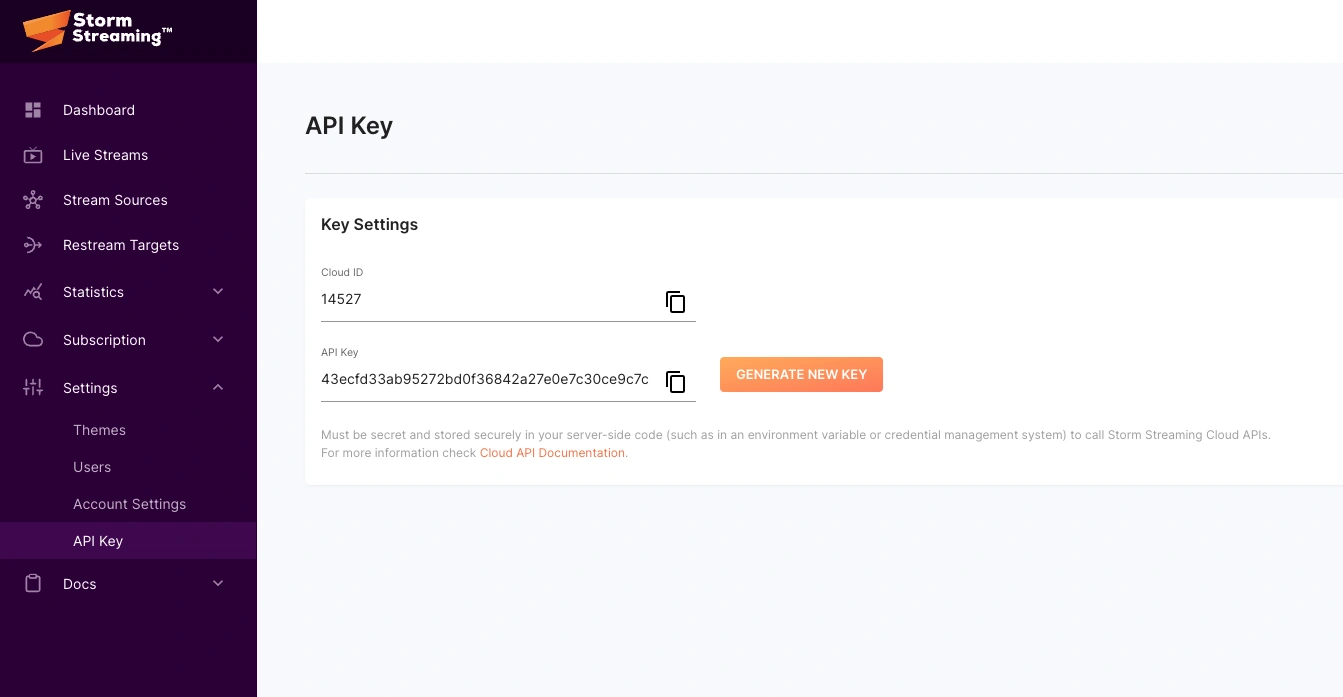The height and width of the screenshot is (697, 1343).
Task: Open the Themes settings page
Action: tap(99, 430)
